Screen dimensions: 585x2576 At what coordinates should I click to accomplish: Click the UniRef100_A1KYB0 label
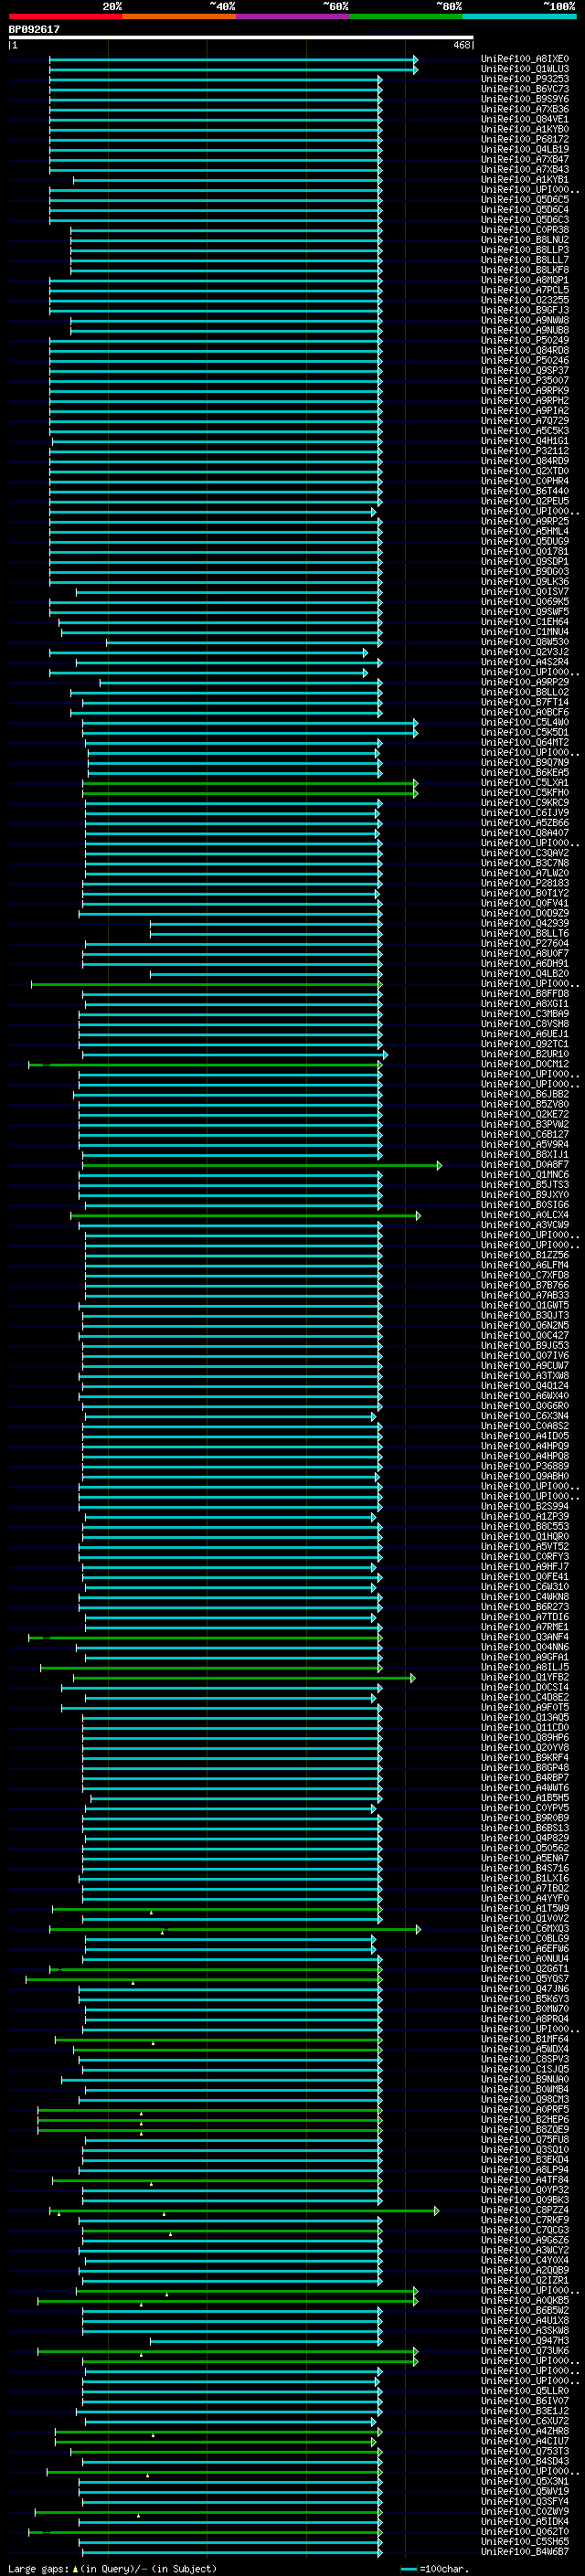(x=525, y=129)
